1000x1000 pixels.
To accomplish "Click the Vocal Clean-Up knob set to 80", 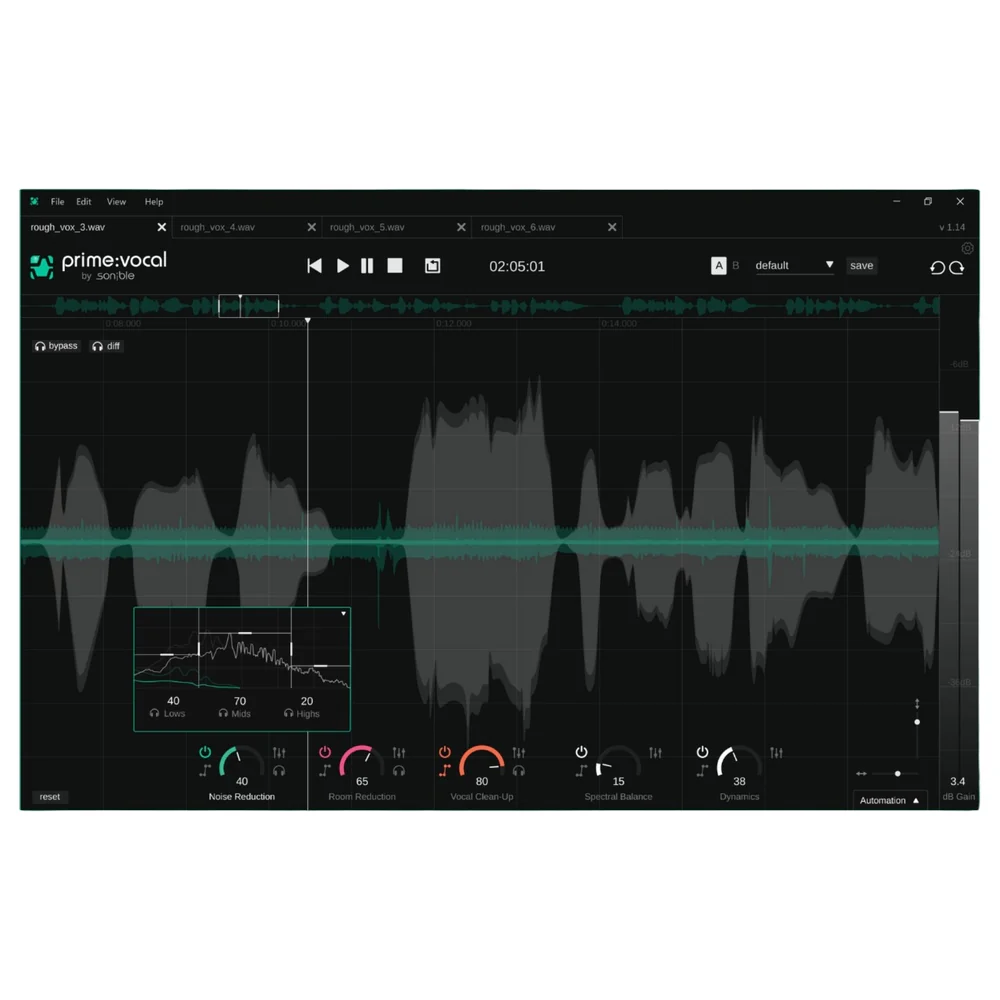I will tap(482, 762).
